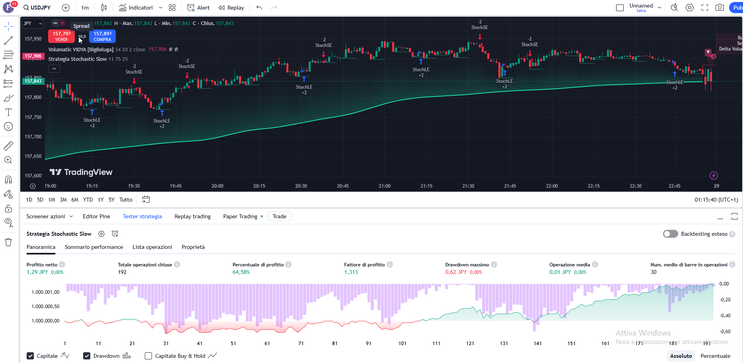Open the go-to-date calendar icon
Image resolution: width=743 pixels, height=363 pixels.
point(146,200)
